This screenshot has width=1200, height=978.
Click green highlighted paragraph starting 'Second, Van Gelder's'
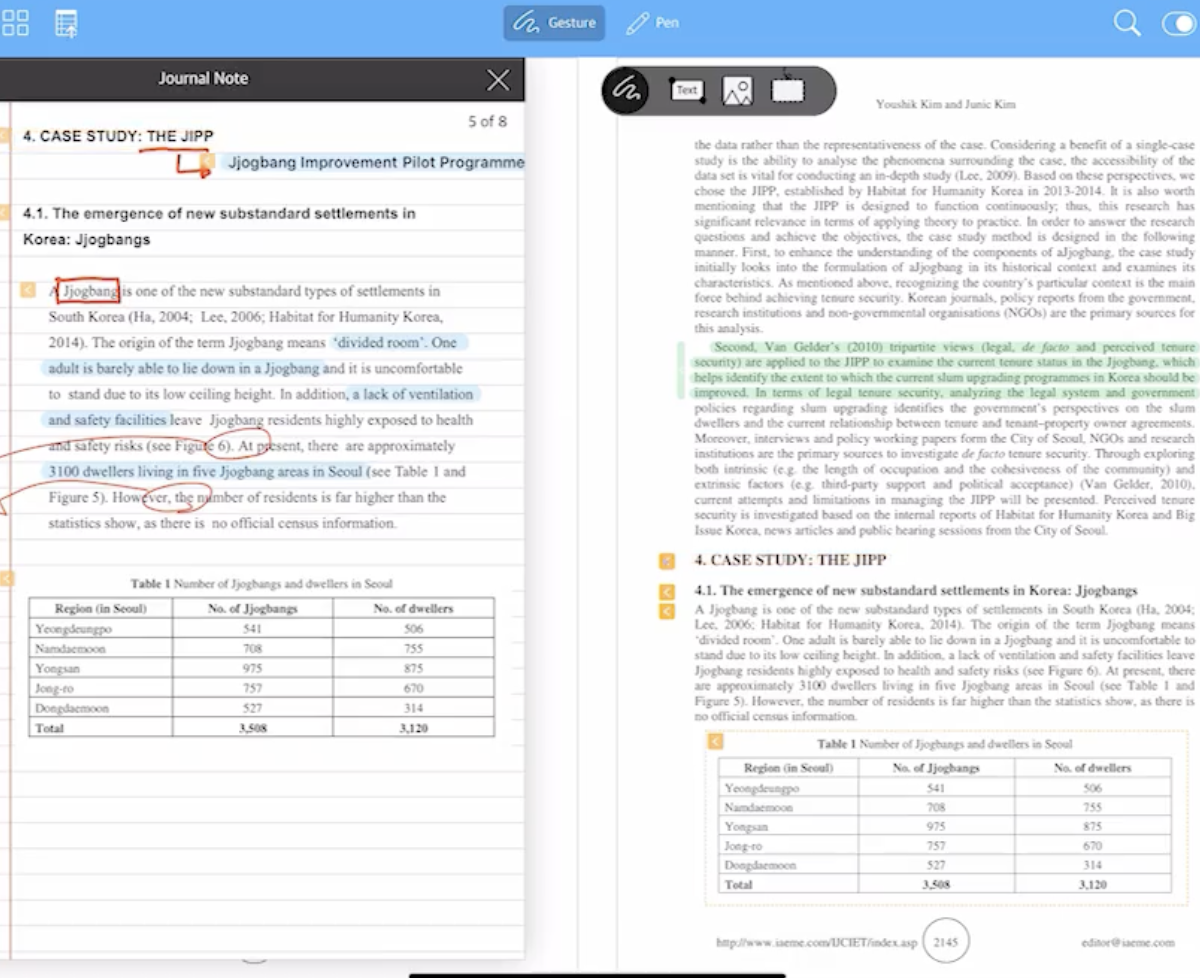[x=944, y=370]
